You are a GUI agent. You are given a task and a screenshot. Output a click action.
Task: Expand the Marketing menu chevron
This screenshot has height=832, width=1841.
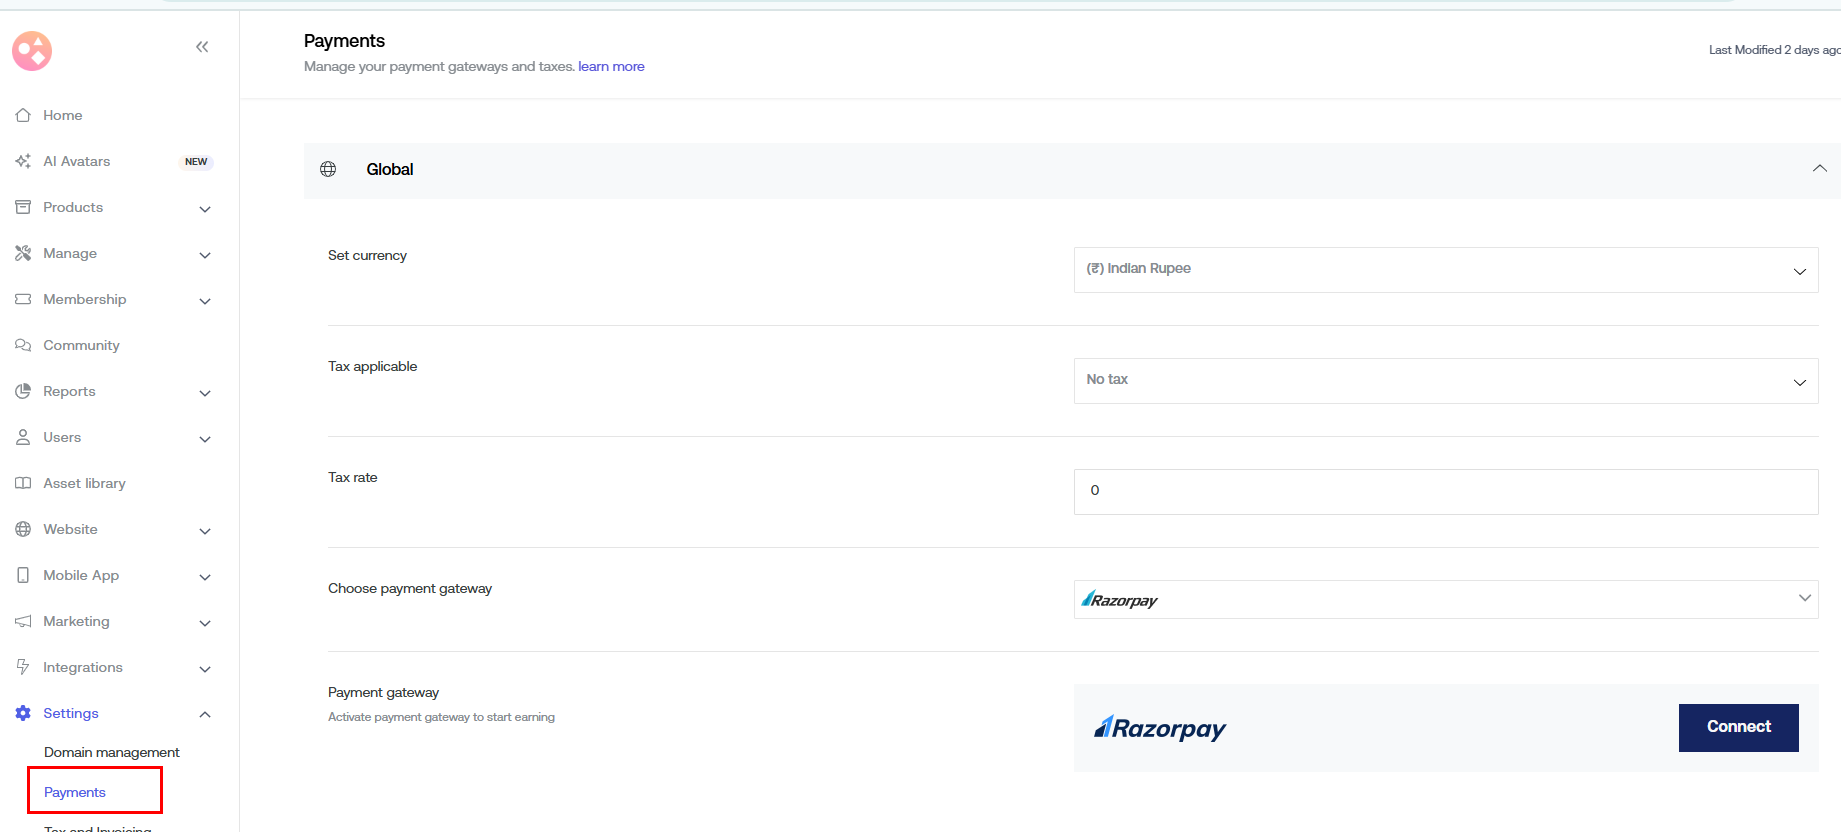click(x=205, y=623)
